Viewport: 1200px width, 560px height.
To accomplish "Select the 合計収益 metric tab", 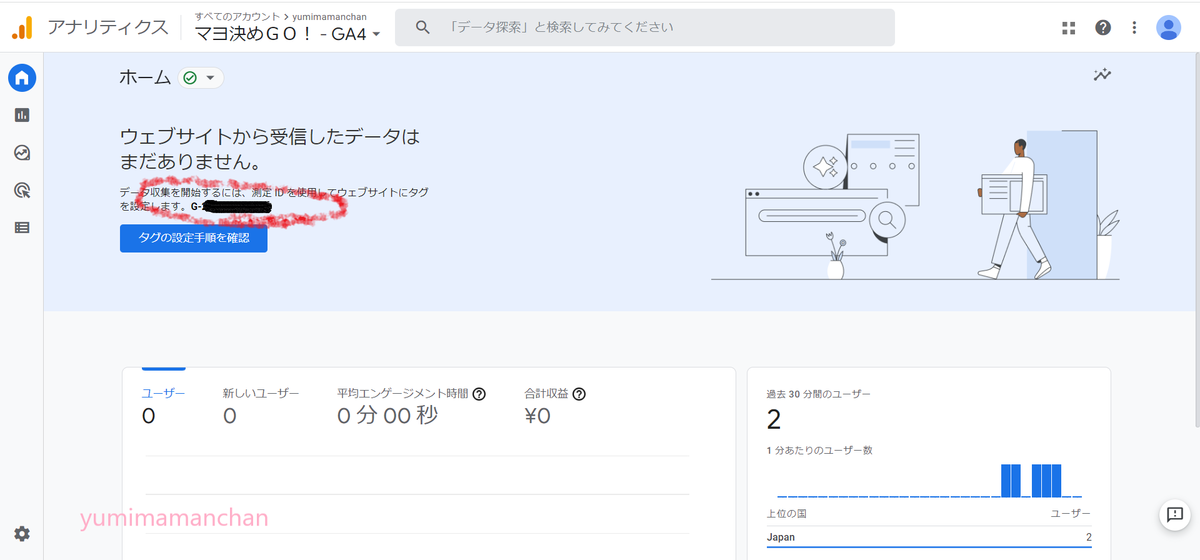I will coord(555,406).
